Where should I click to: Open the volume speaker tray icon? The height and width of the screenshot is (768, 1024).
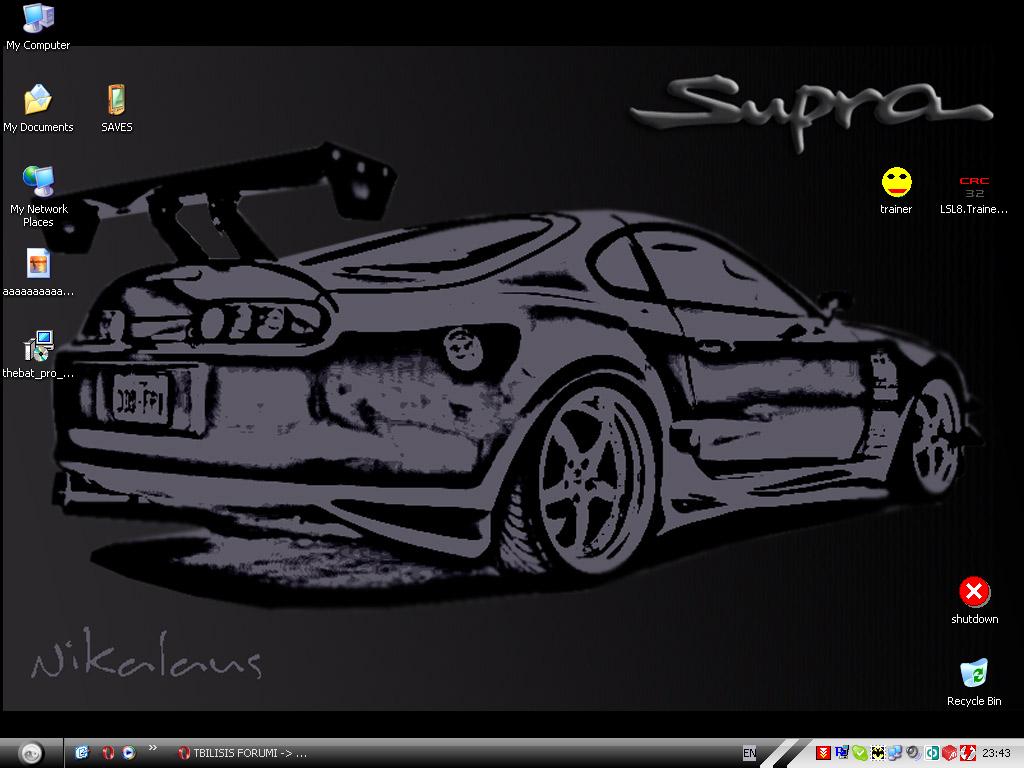coord(913,753)
